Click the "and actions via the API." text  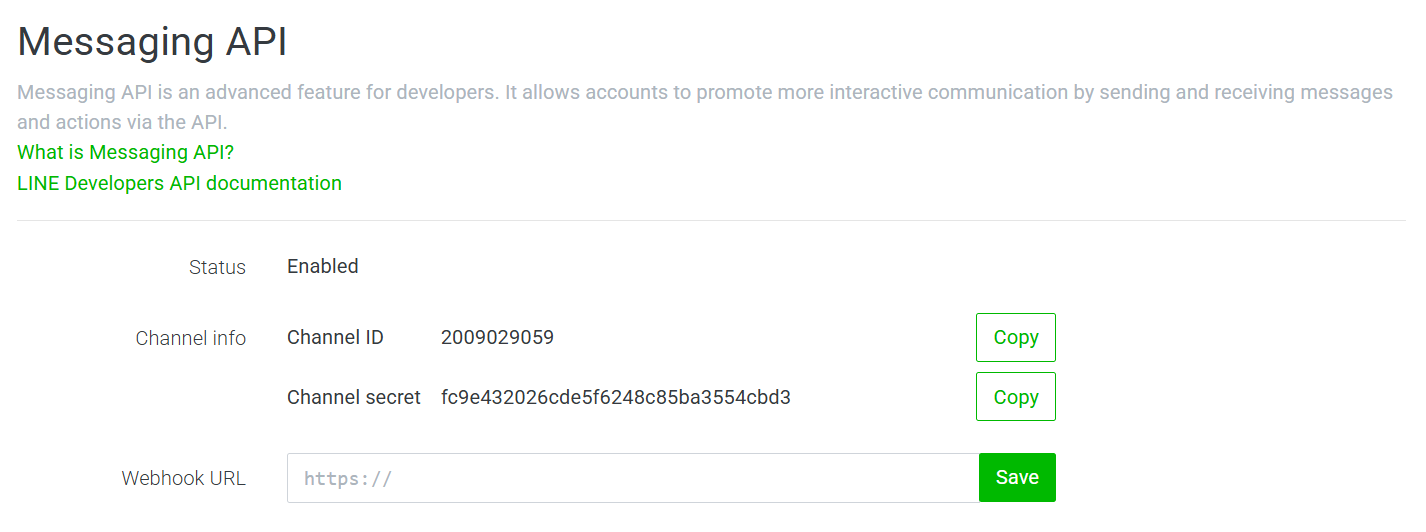122,123
